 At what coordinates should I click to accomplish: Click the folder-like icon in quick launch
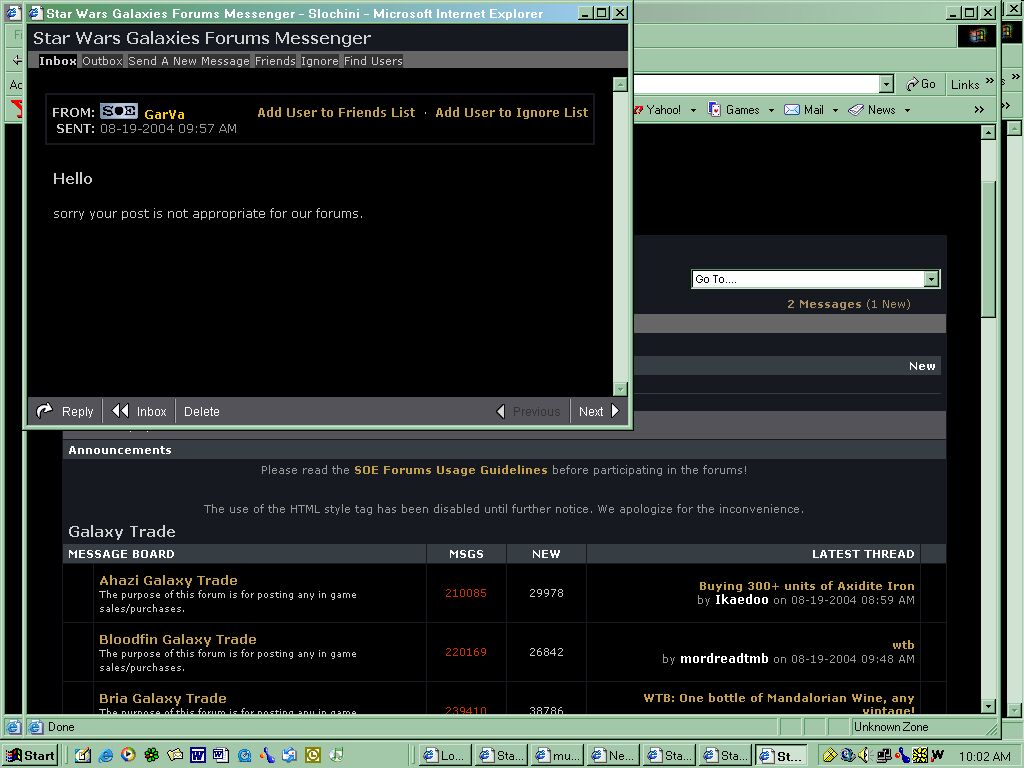pos(174,756)
